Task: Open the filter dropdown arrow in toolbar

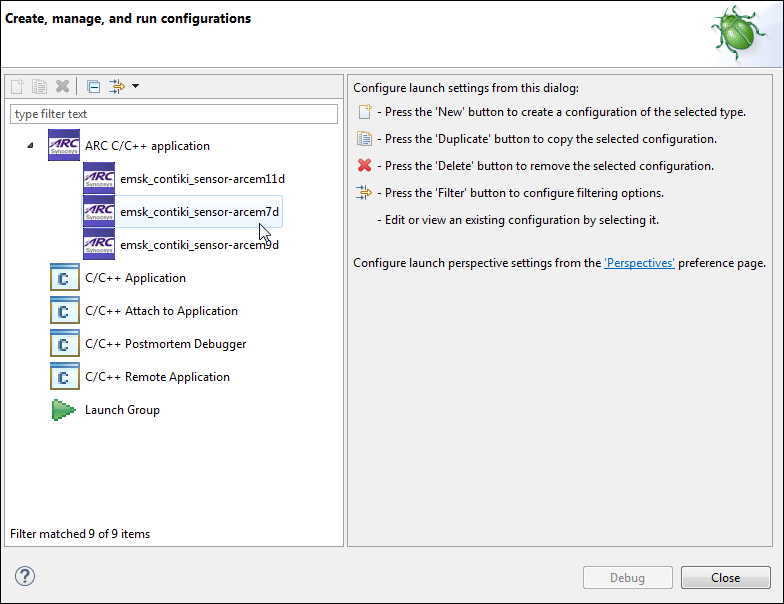Action: [x=136, y=86]
